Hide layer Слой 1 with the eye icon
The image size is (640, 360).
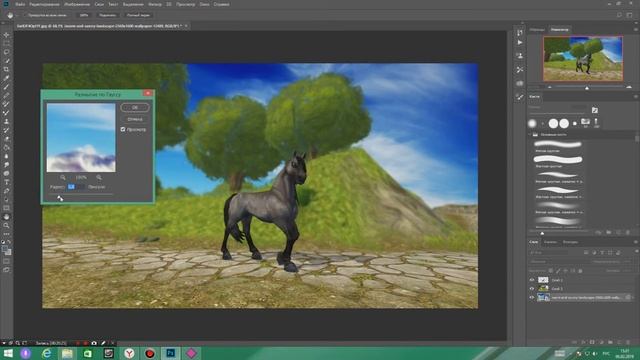[532, 289]
